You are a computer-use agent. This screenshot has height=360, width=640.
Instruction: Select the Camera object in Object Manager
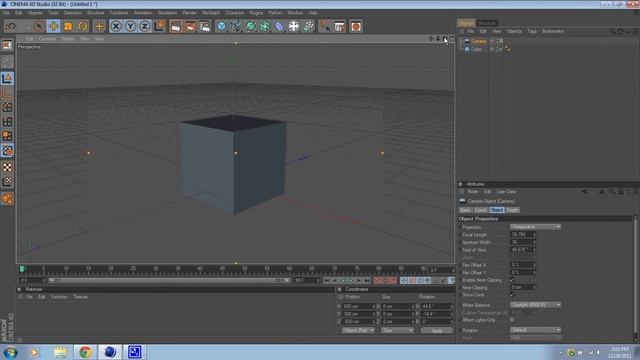click(478, 41)
